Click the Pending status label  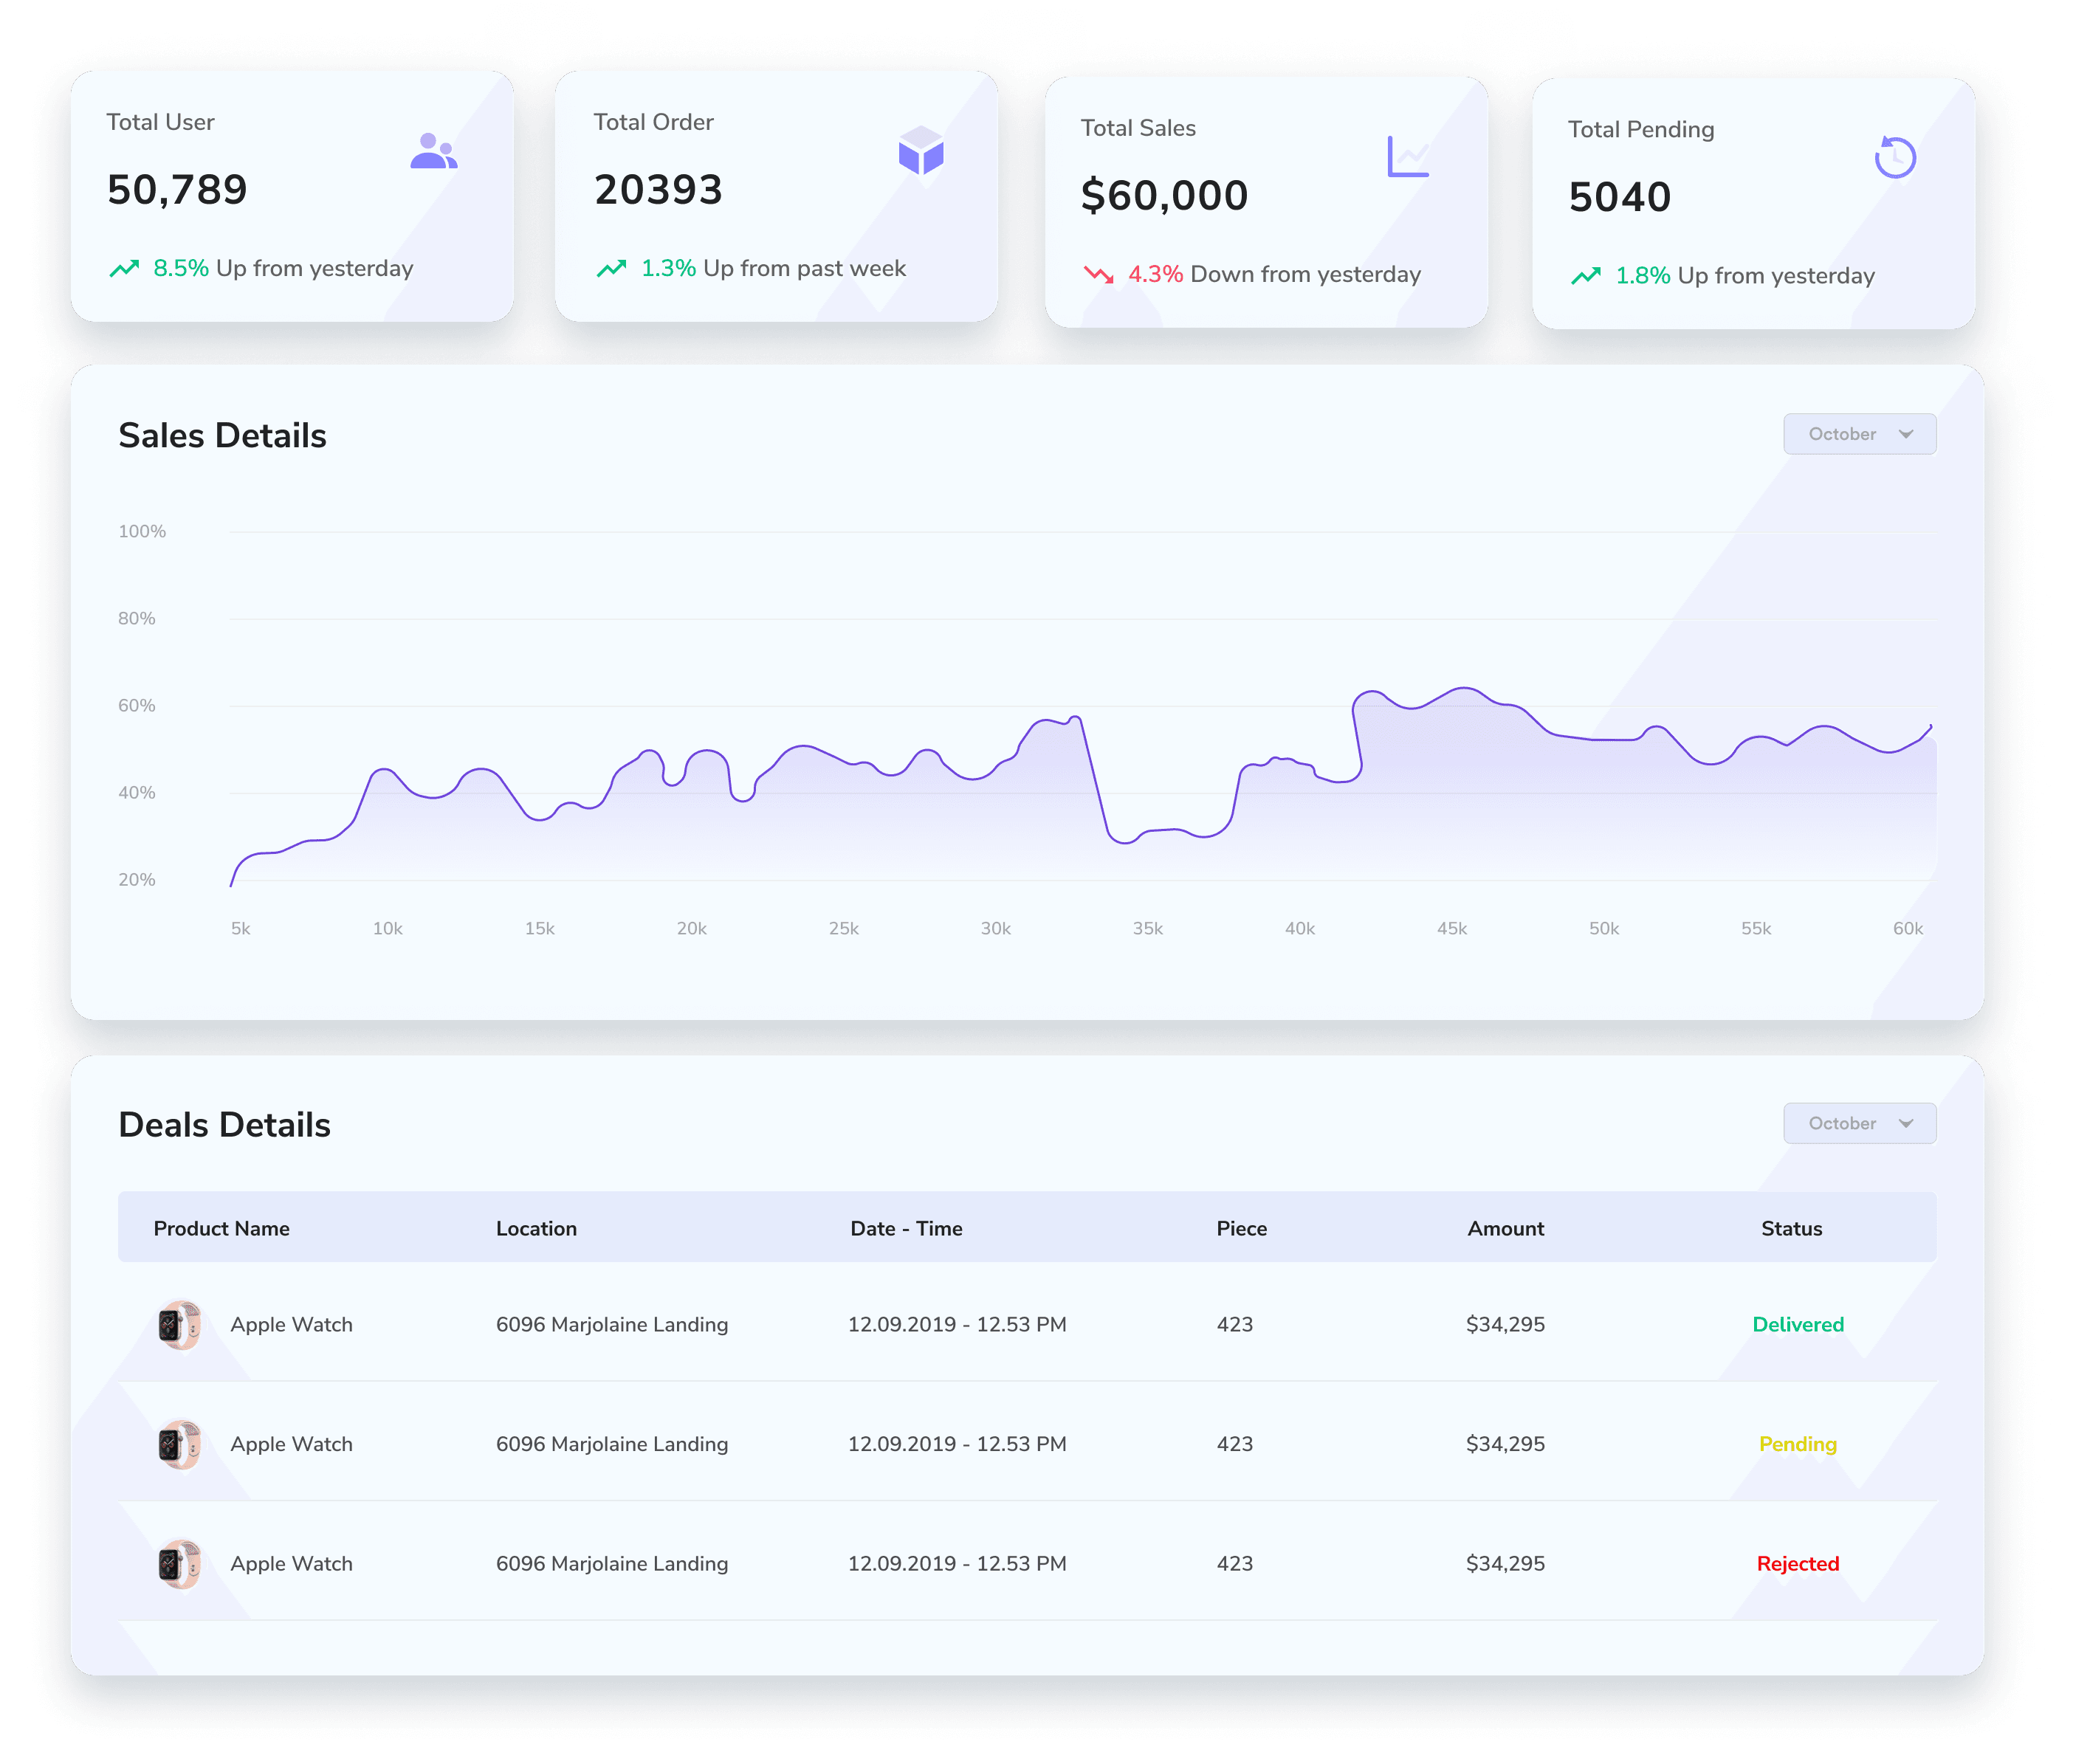(1797, 1444)
